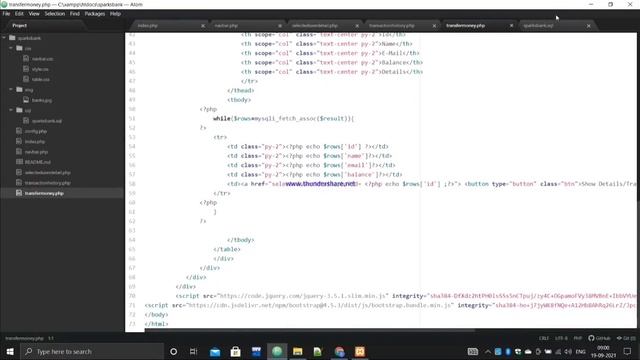Image resolution: width=640 pixels, height=360 pixels.
Task: Open the notification center icon
Action: (x=627, y=351)
